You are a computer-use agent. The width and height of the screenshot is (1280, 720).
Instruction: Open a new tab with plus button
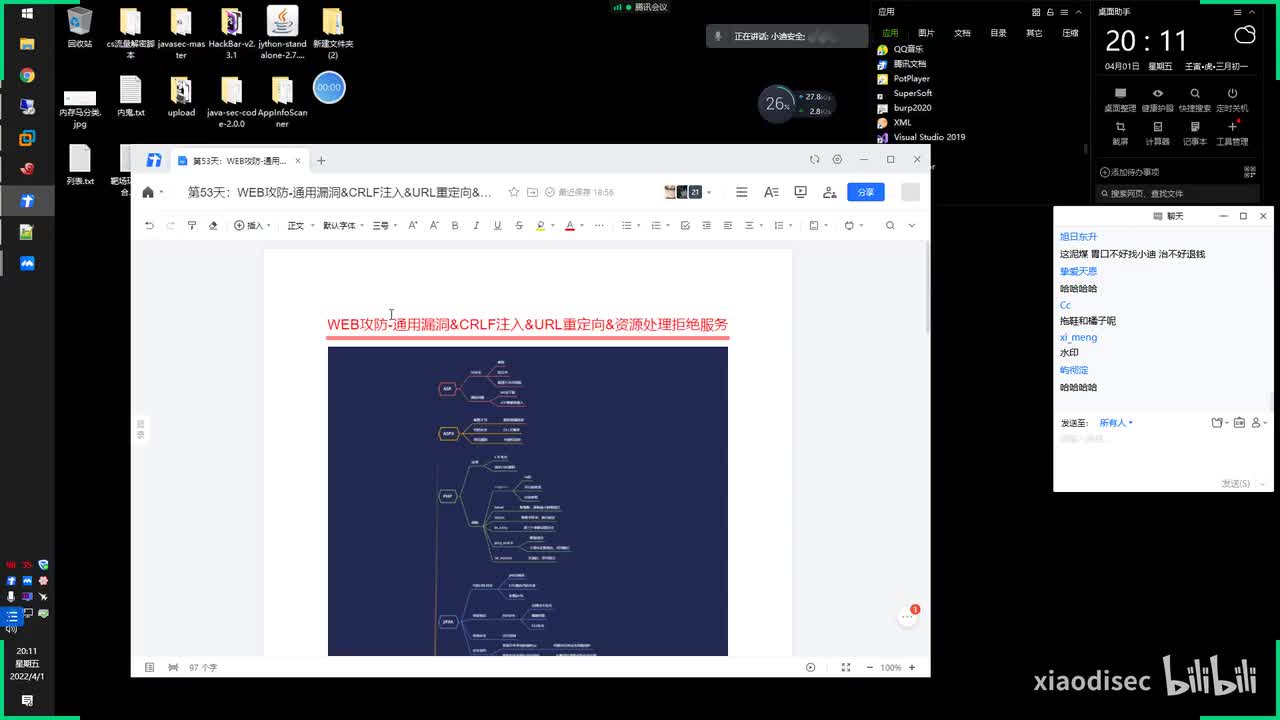click(x=321, y=160)
